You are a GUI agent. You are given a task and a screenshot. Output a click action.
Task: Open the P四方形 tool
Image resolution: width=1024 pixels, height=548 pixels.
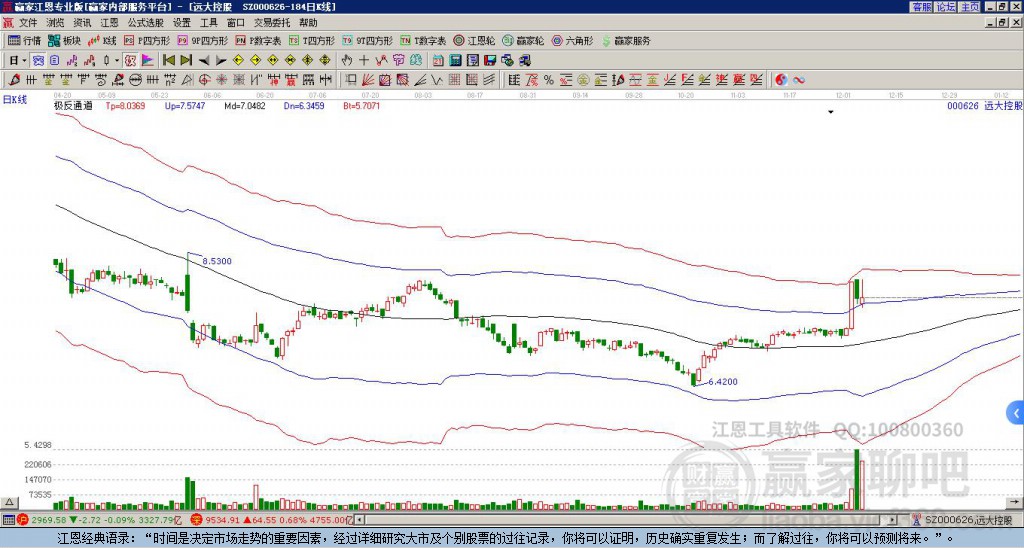coord(147,40)
